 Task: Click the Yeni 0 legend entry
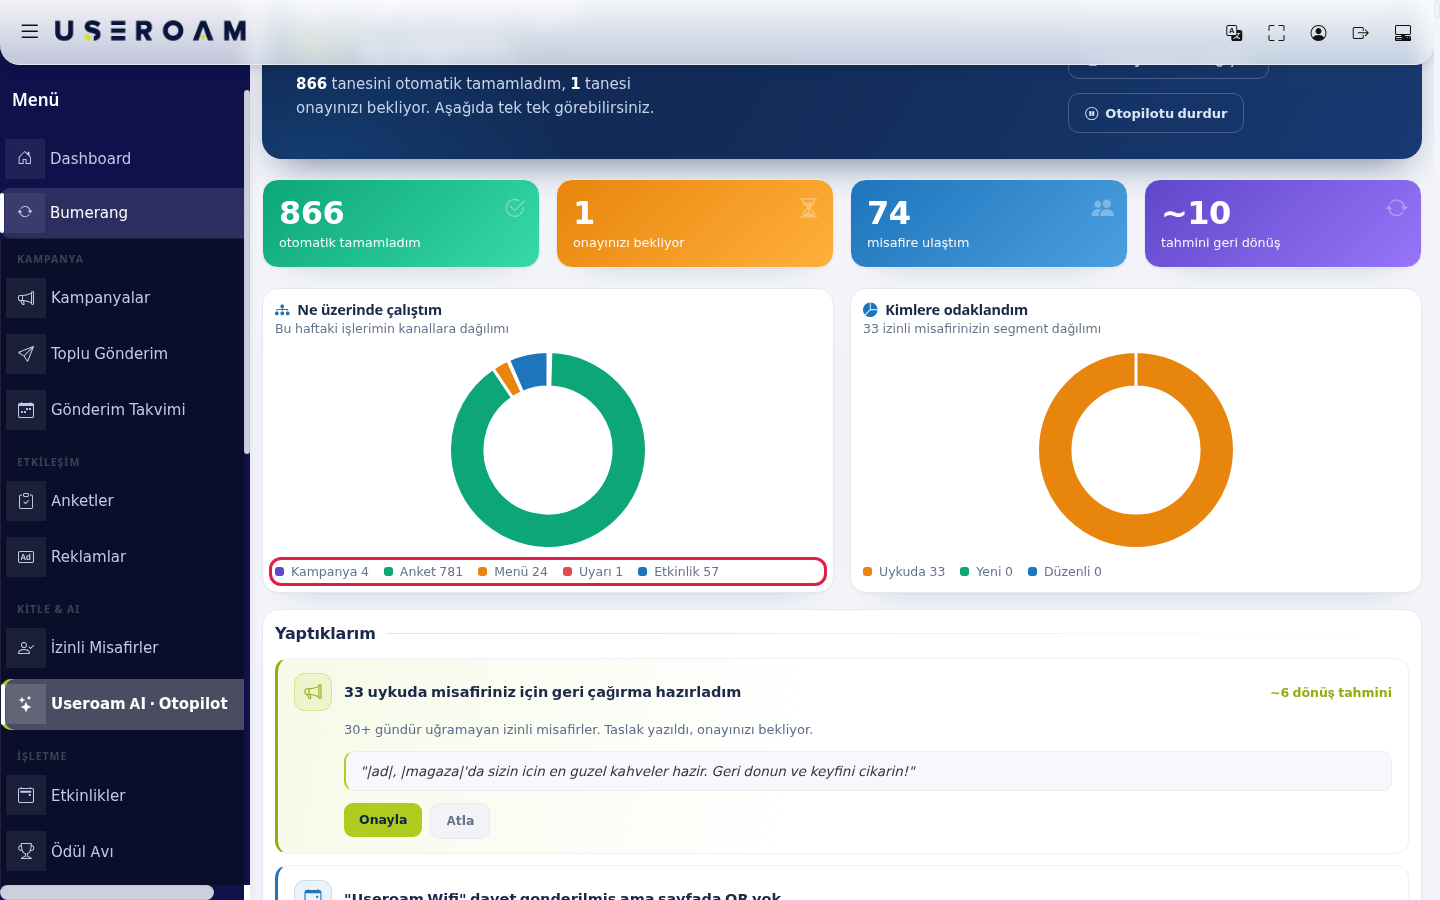986,572
